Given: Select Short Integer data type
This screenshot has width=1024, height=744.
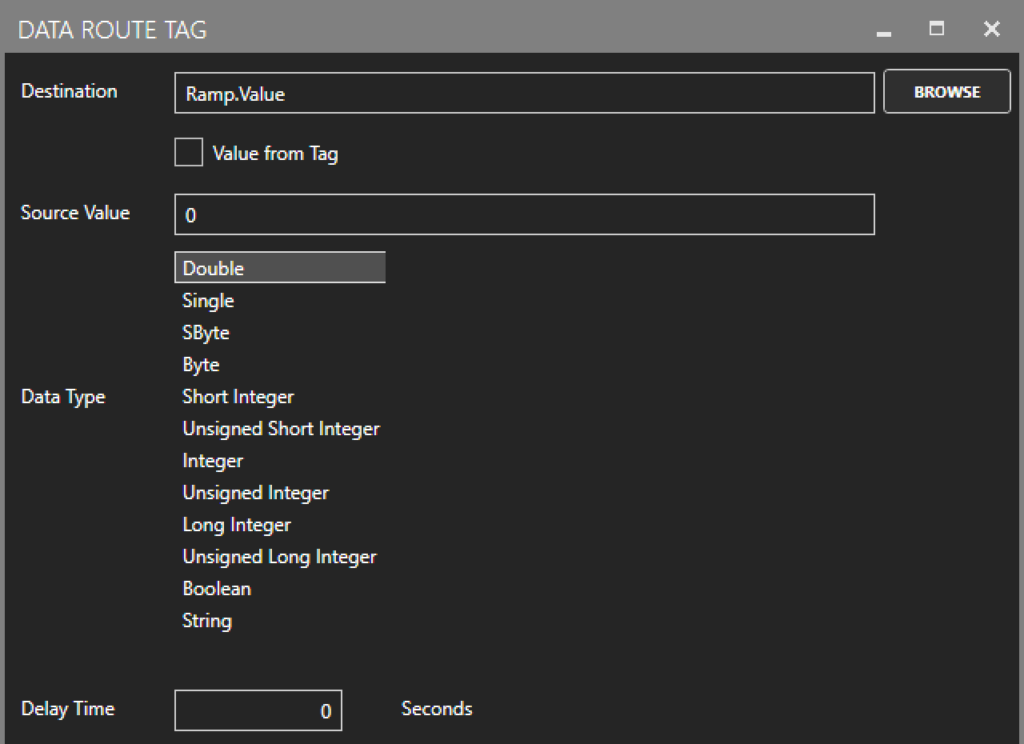Looking at the screenshot, I should (x=238, y=397).
